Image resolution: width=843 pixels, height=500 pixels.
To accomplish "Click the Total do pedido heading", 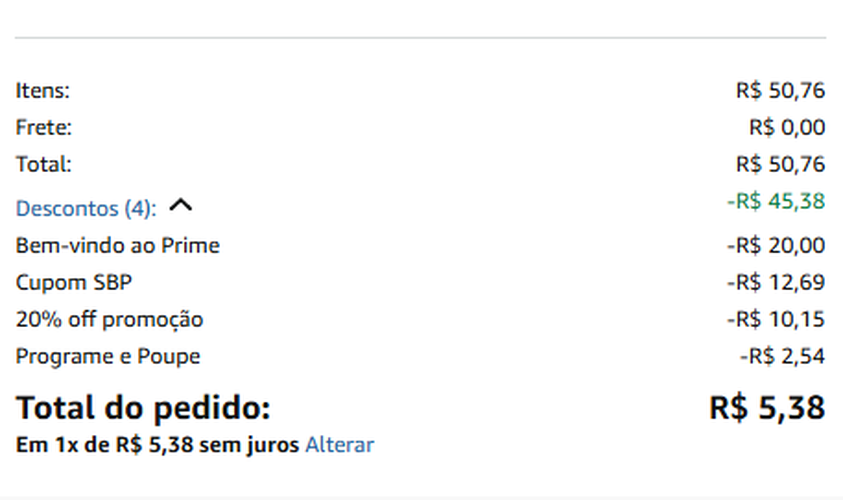I will (x=143, y=408).
